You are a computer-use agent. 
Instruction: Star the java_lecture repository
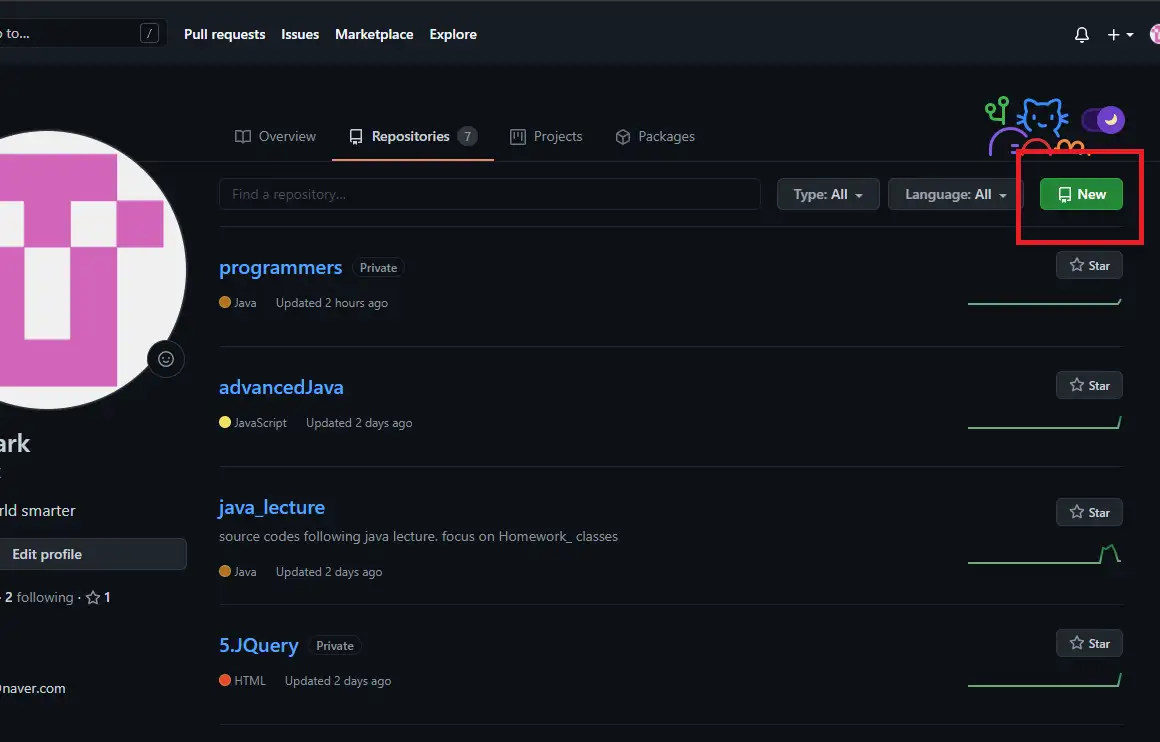(x=1089, y=513)
